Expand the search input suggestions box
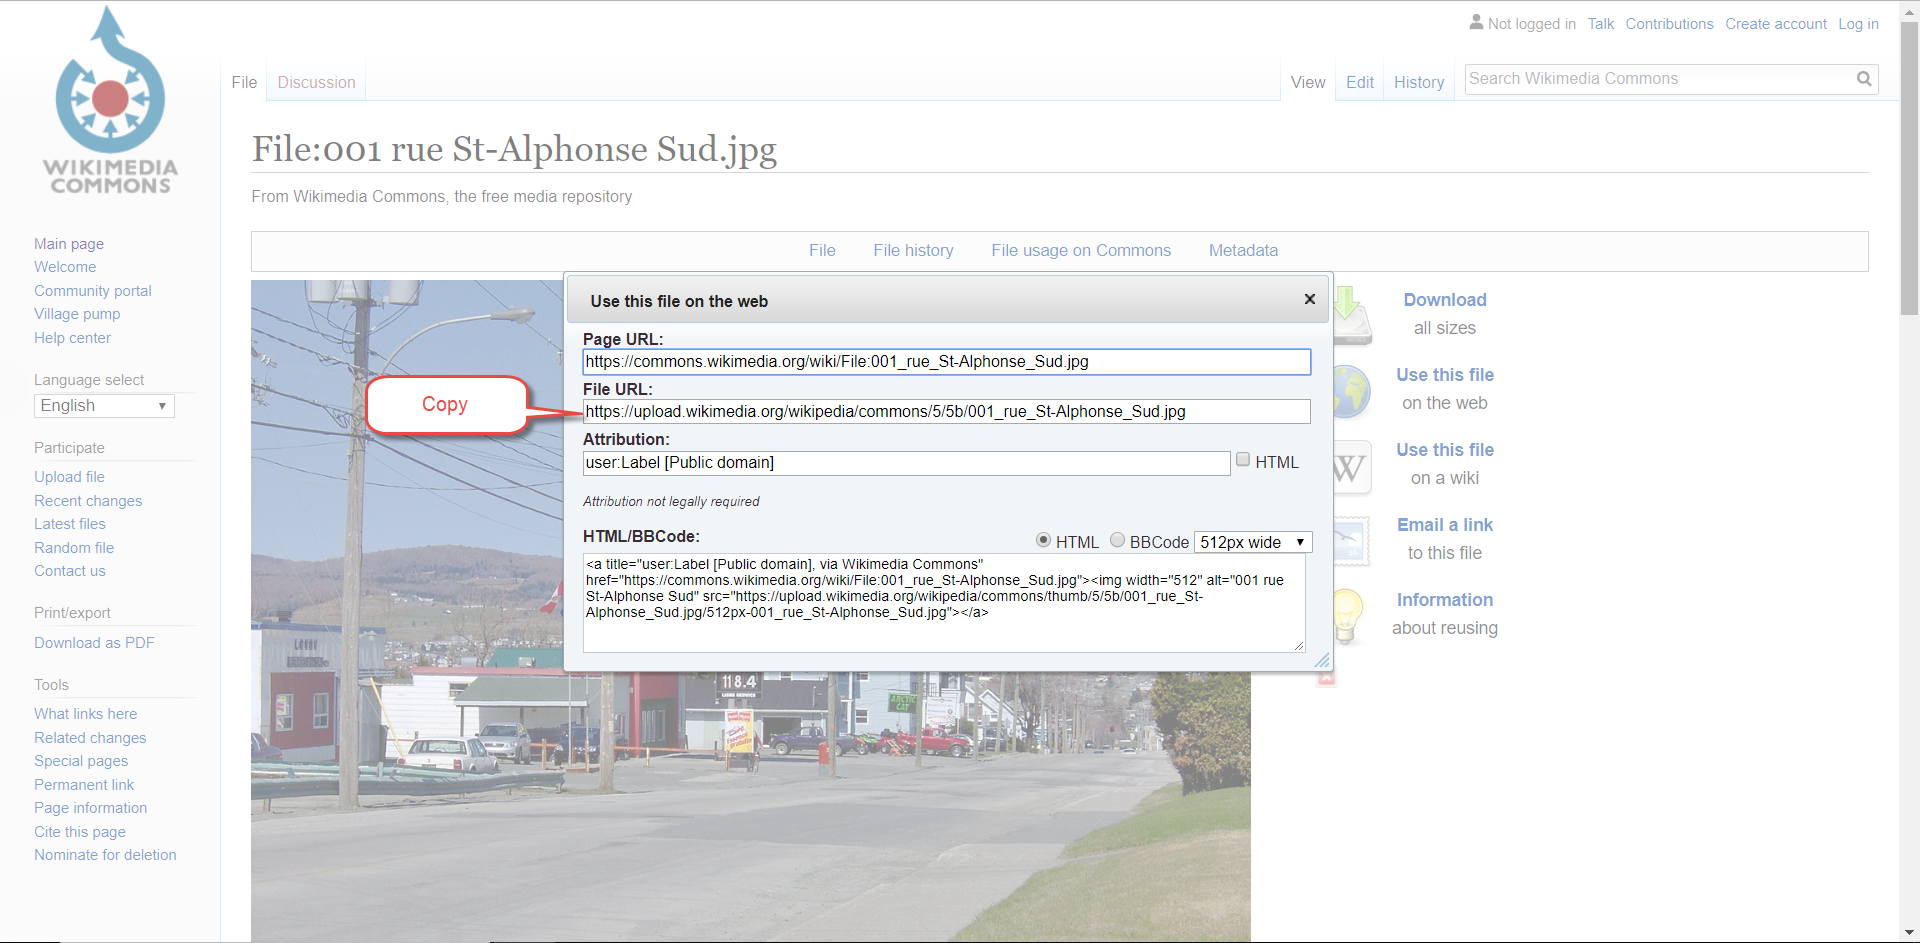1920x943 pixels. [x=1650, y=79]
